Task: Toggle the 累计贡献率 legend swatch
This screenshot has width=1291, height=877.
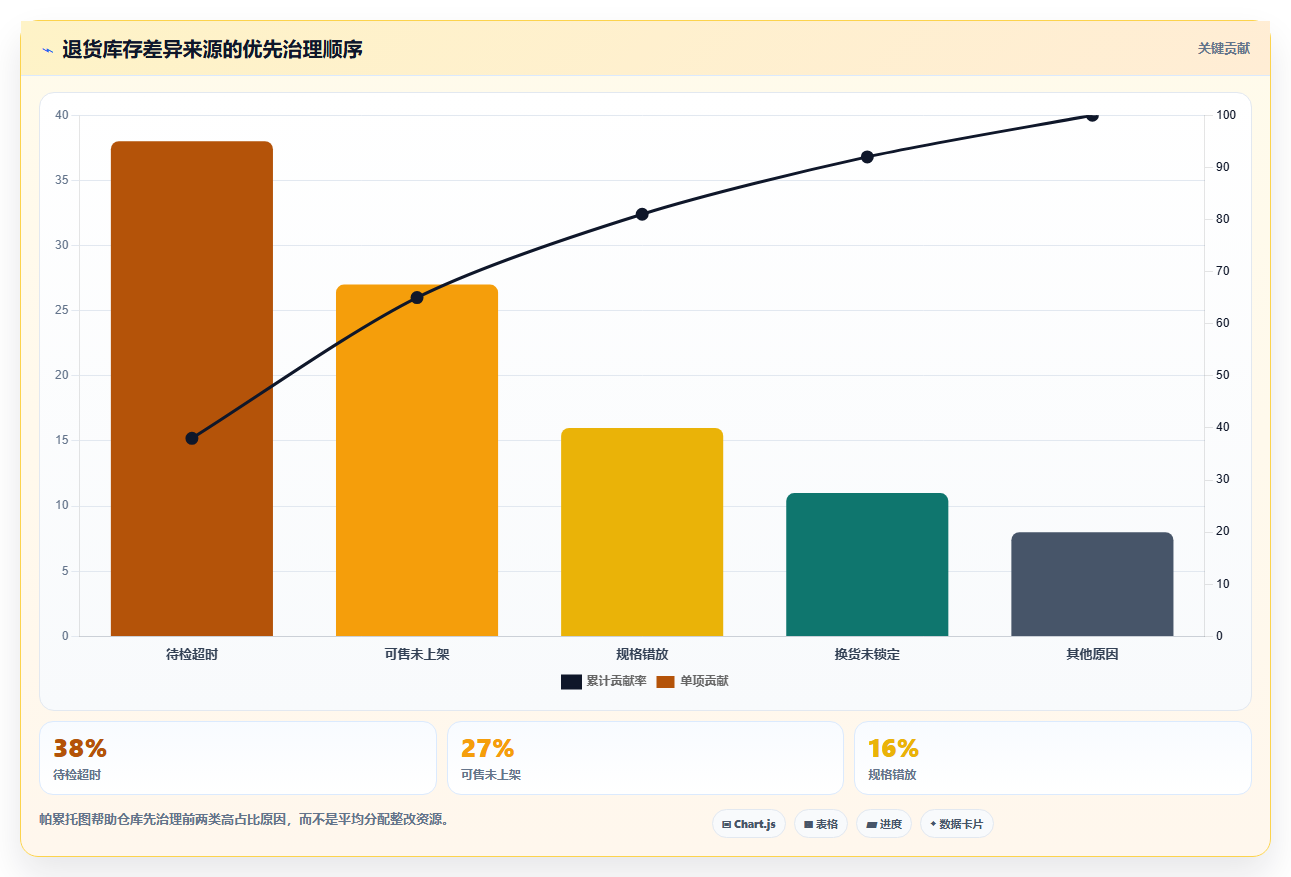Action: tap(571, 681)
